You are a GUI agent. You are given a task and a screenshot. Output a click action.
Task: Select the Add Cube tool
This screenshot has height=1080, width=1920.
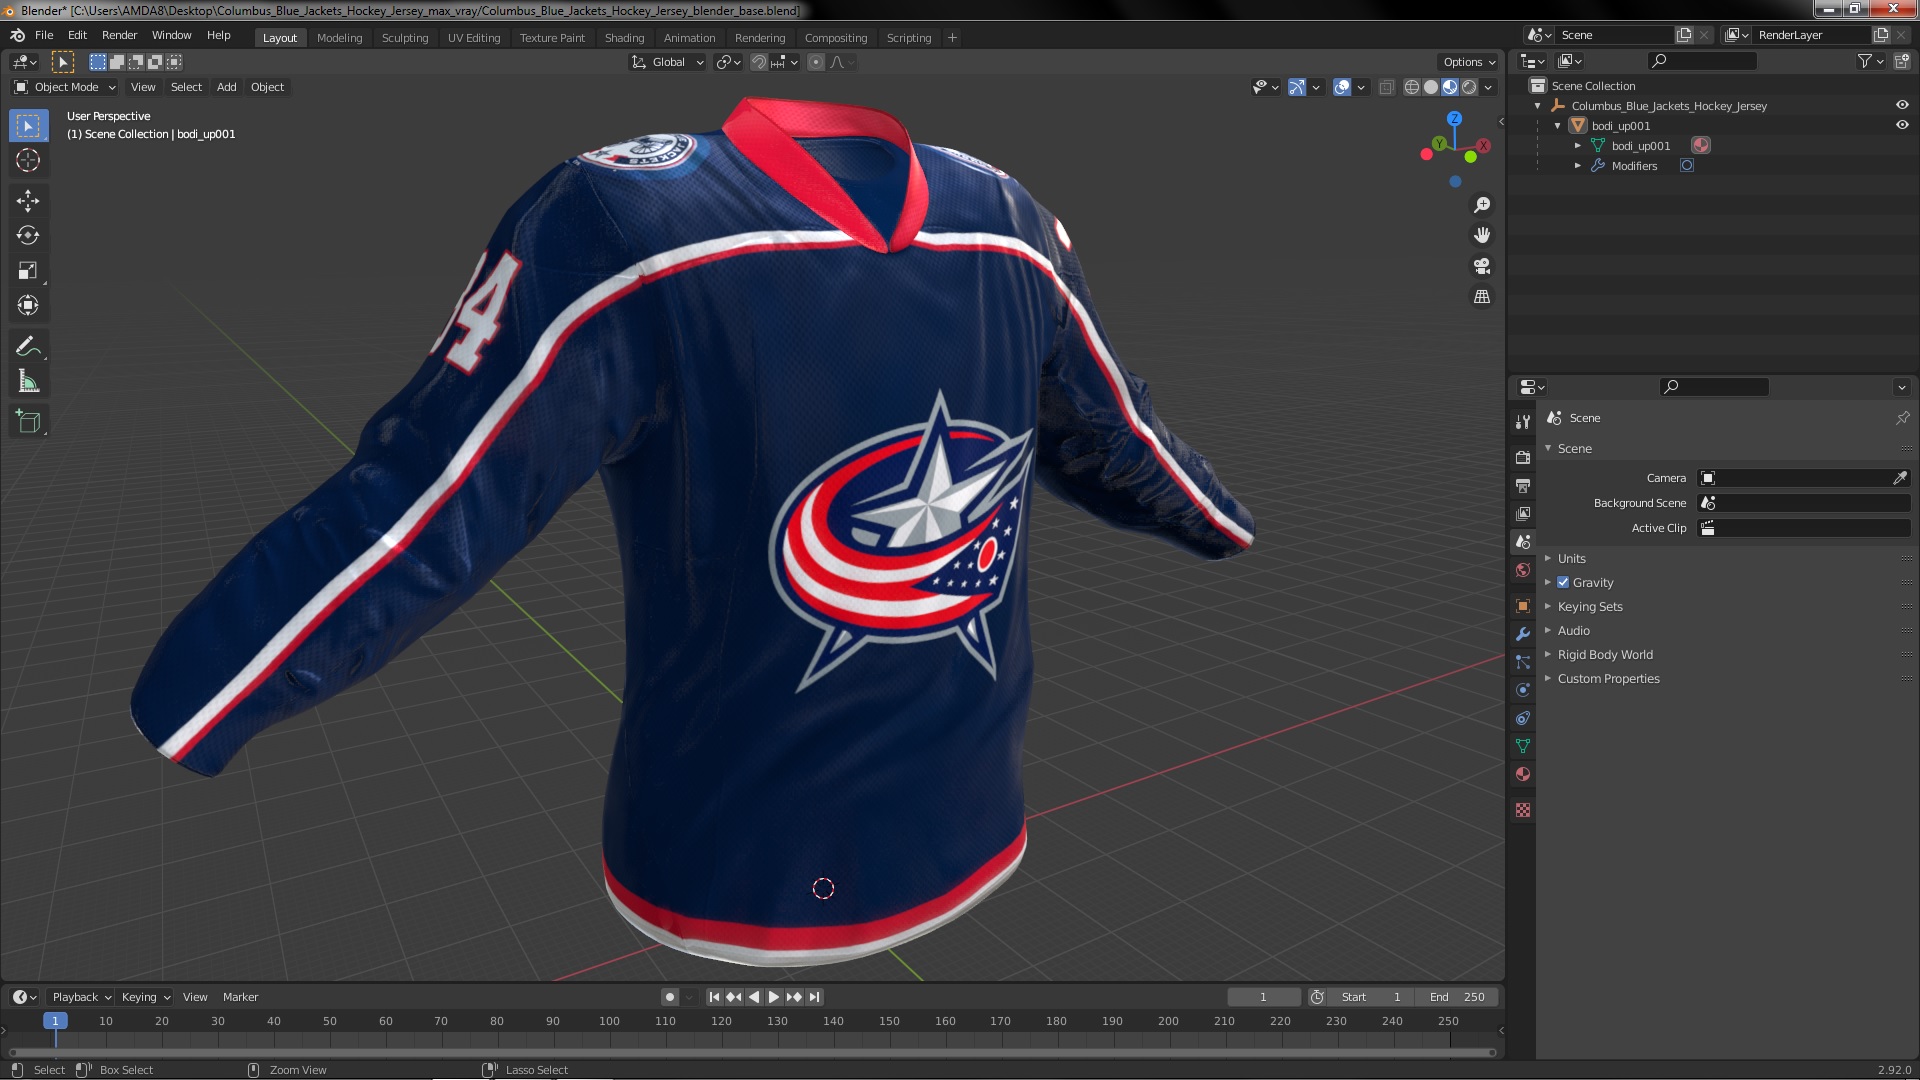(x=28, y=422)
